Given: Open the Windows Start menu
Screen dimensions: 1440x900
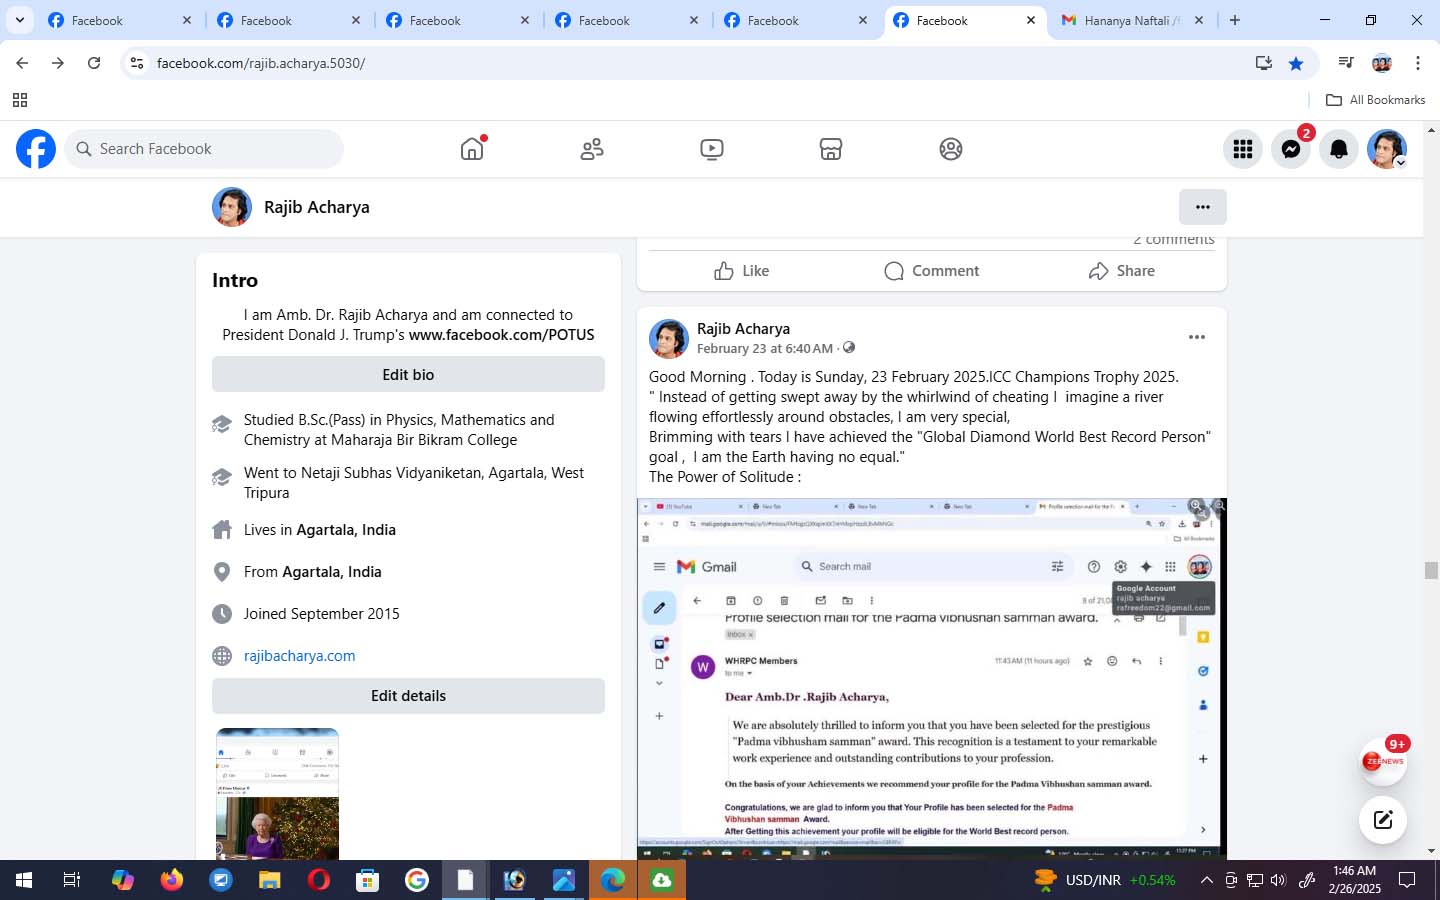Looking at the screenshot, I should 24,880.
